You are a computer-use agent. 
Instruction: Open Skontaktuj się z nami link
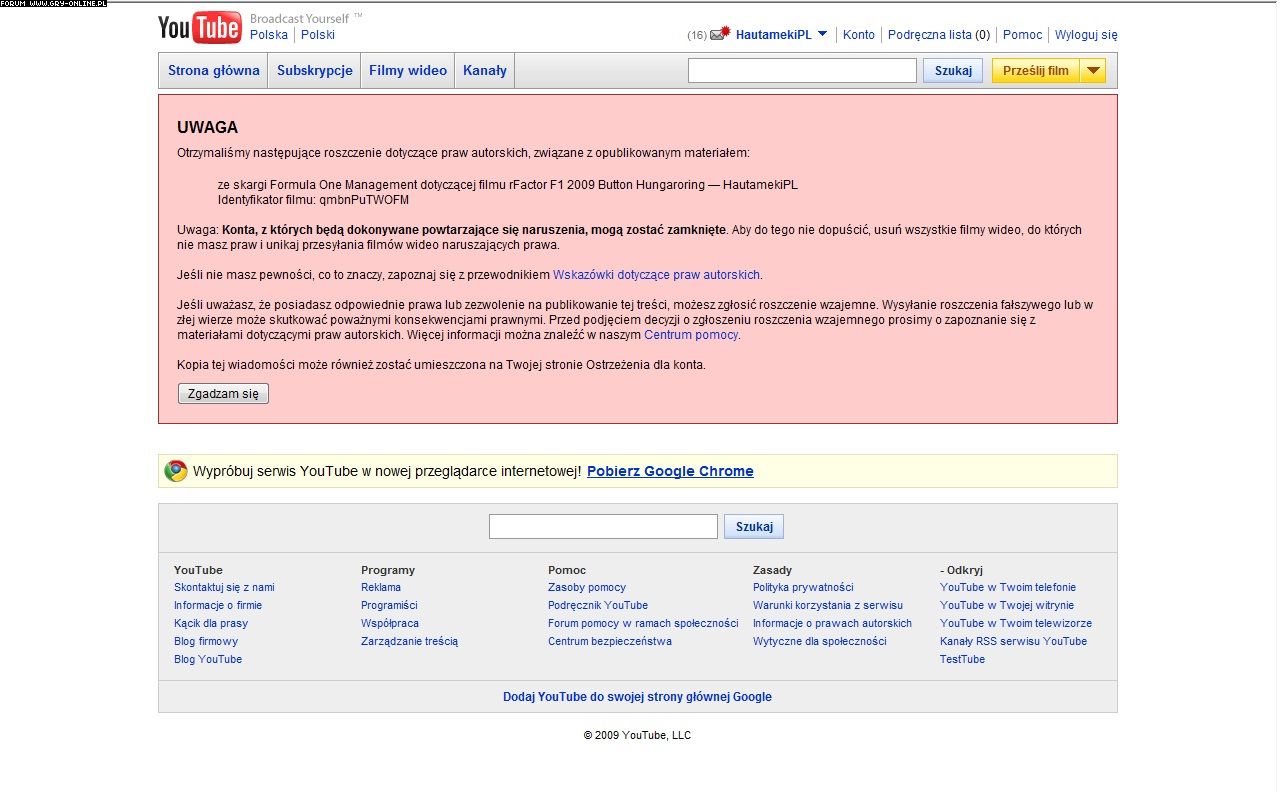224,587
